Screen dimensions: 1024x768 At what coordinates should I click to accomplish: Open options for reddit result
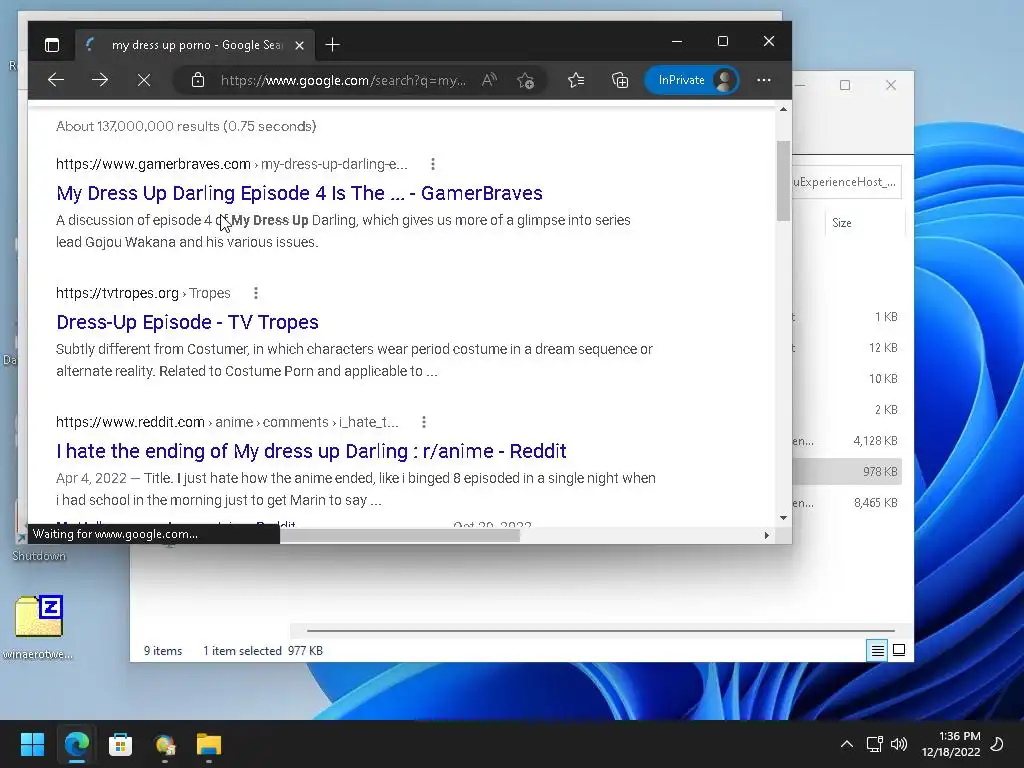pyautogui.click(x=424, y=422)
